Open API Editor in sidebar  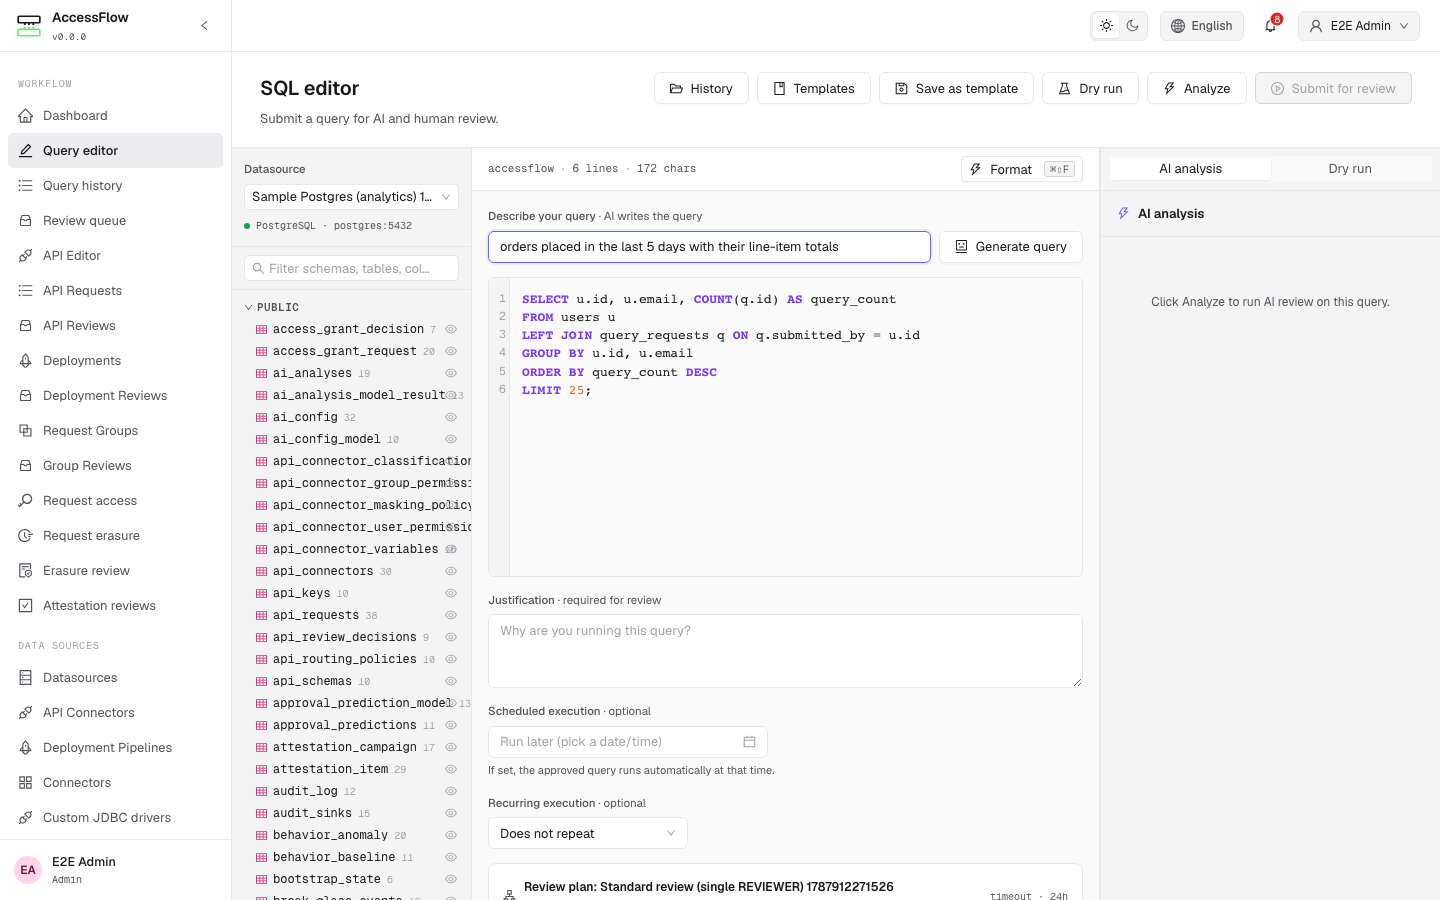[115, 256]
